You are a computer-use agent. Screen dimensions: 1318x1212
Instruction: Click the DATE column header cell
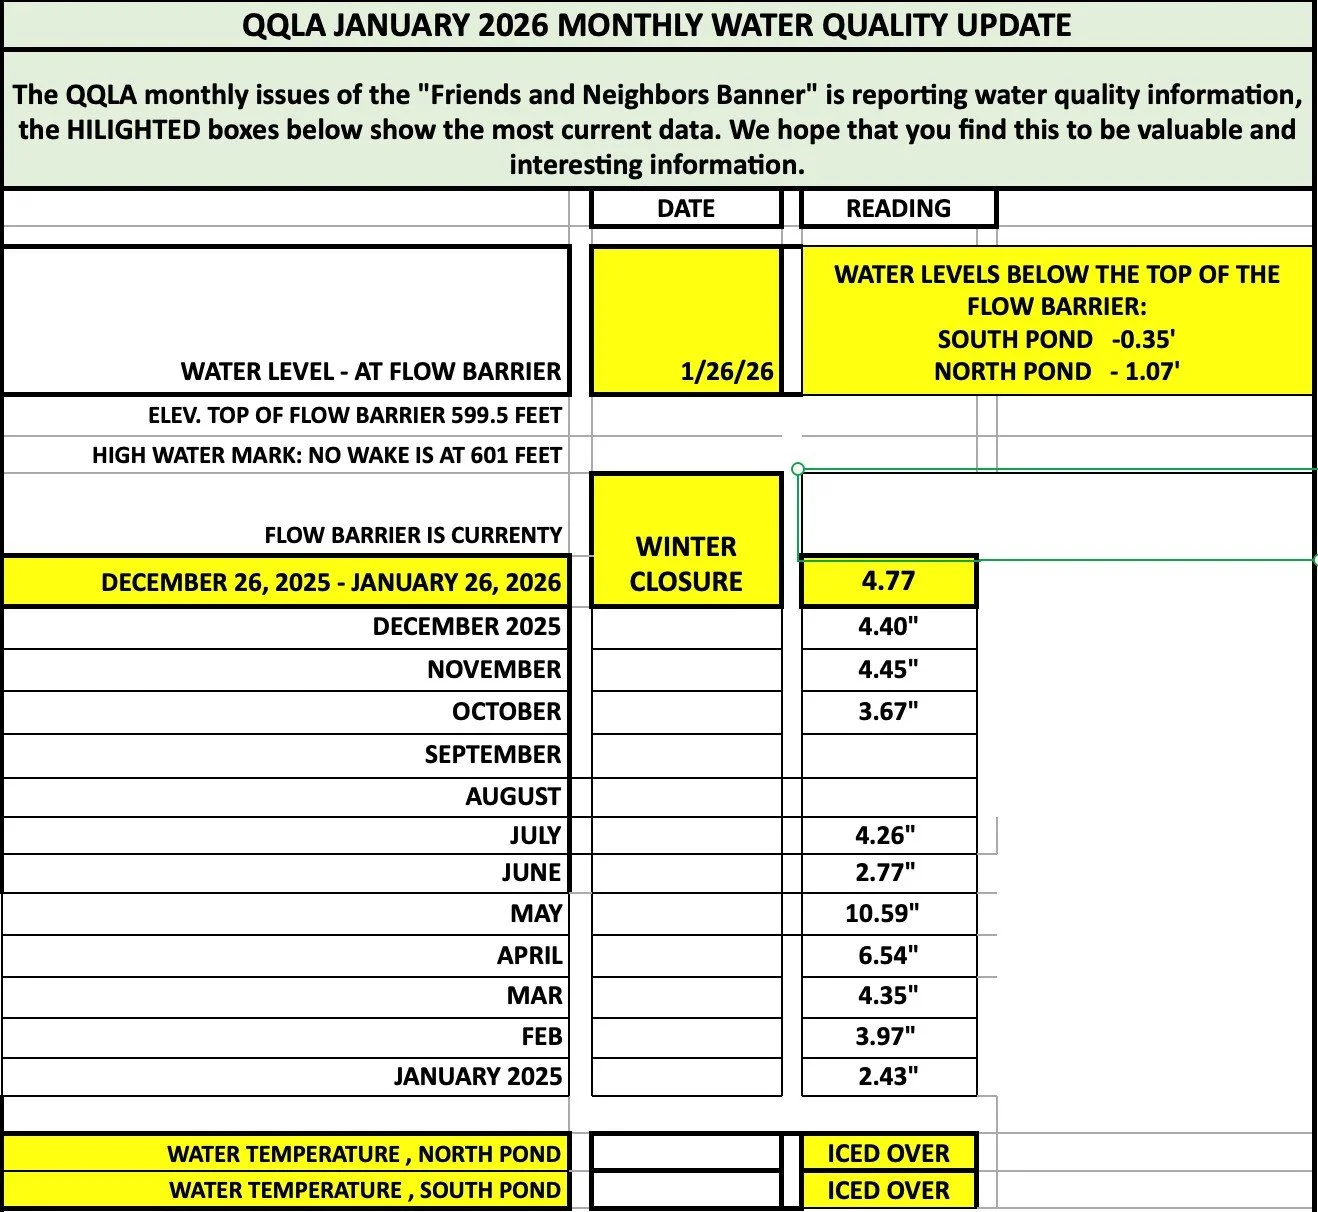[686, 208]
